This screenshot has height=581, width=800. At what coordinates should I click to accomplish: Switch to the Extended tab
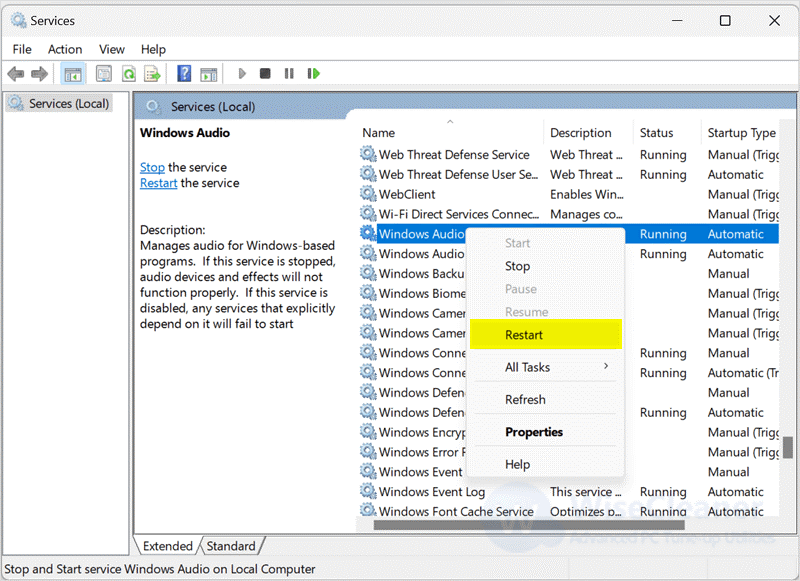tap(168, 546)
